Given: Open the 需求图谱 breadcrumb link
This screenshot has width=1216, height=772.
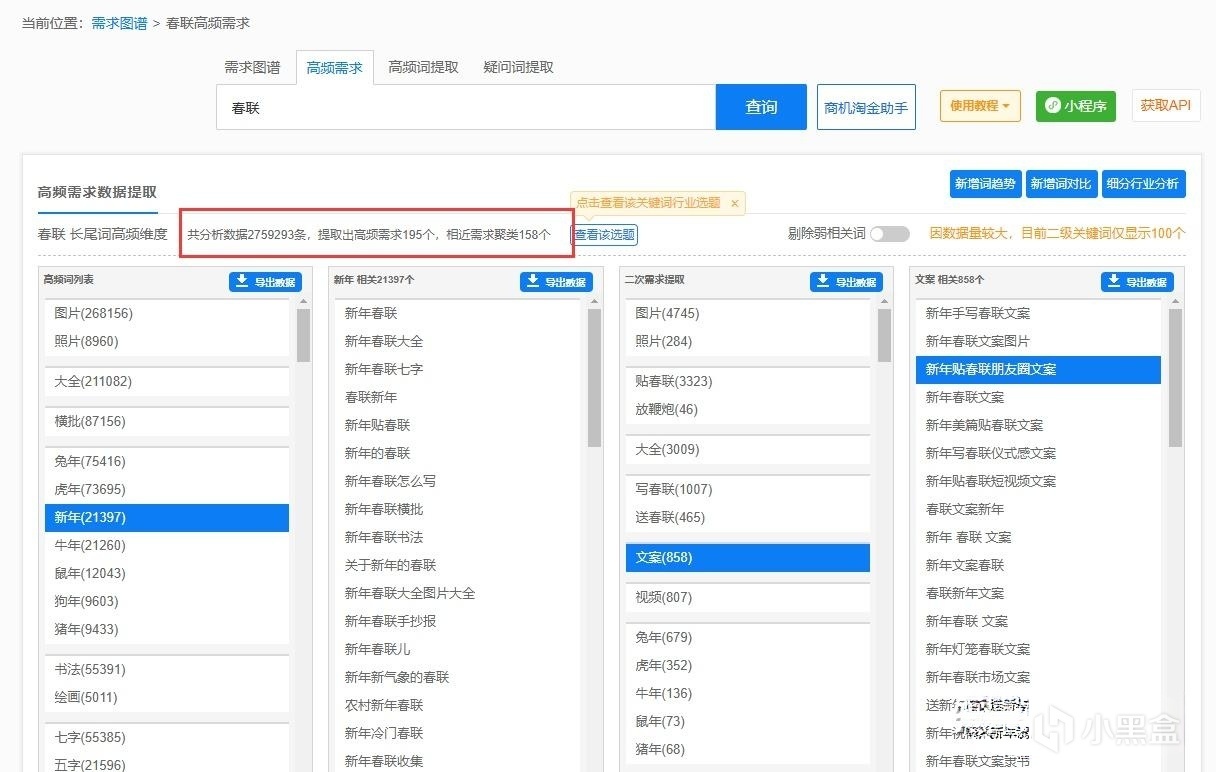Looking at the screenshot, I should tap(119, 23).
